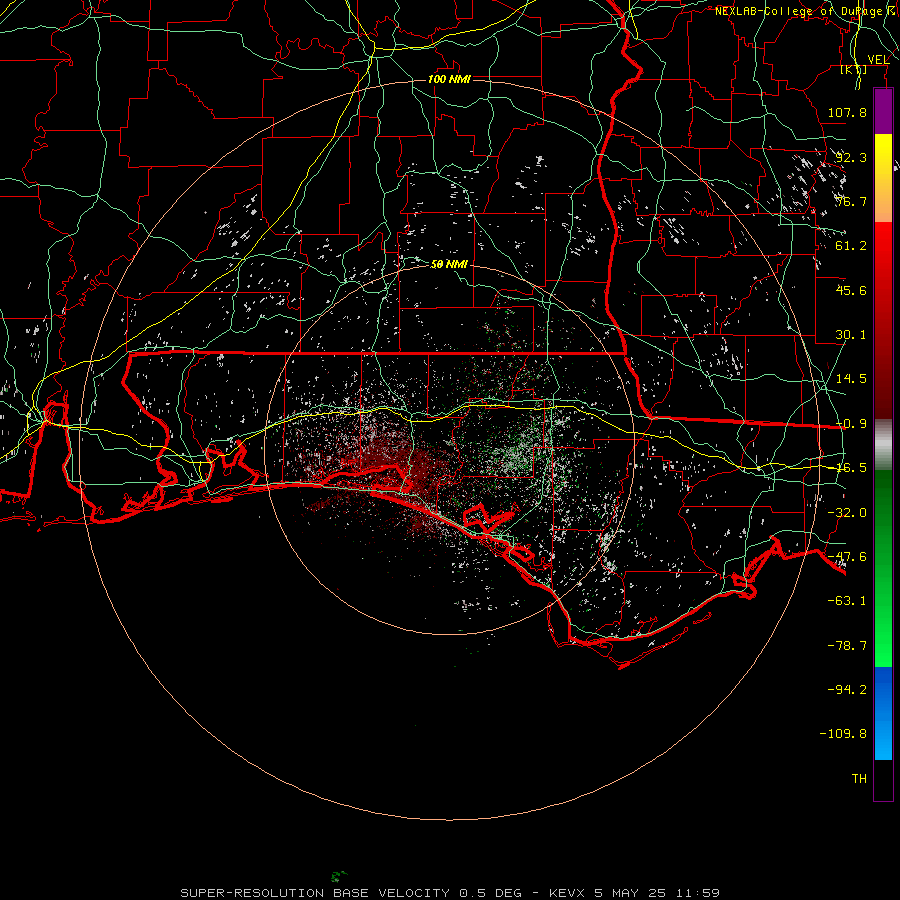900x900 pixels.
Task: Click the -109.8 legend value
Action: (843, 734)
